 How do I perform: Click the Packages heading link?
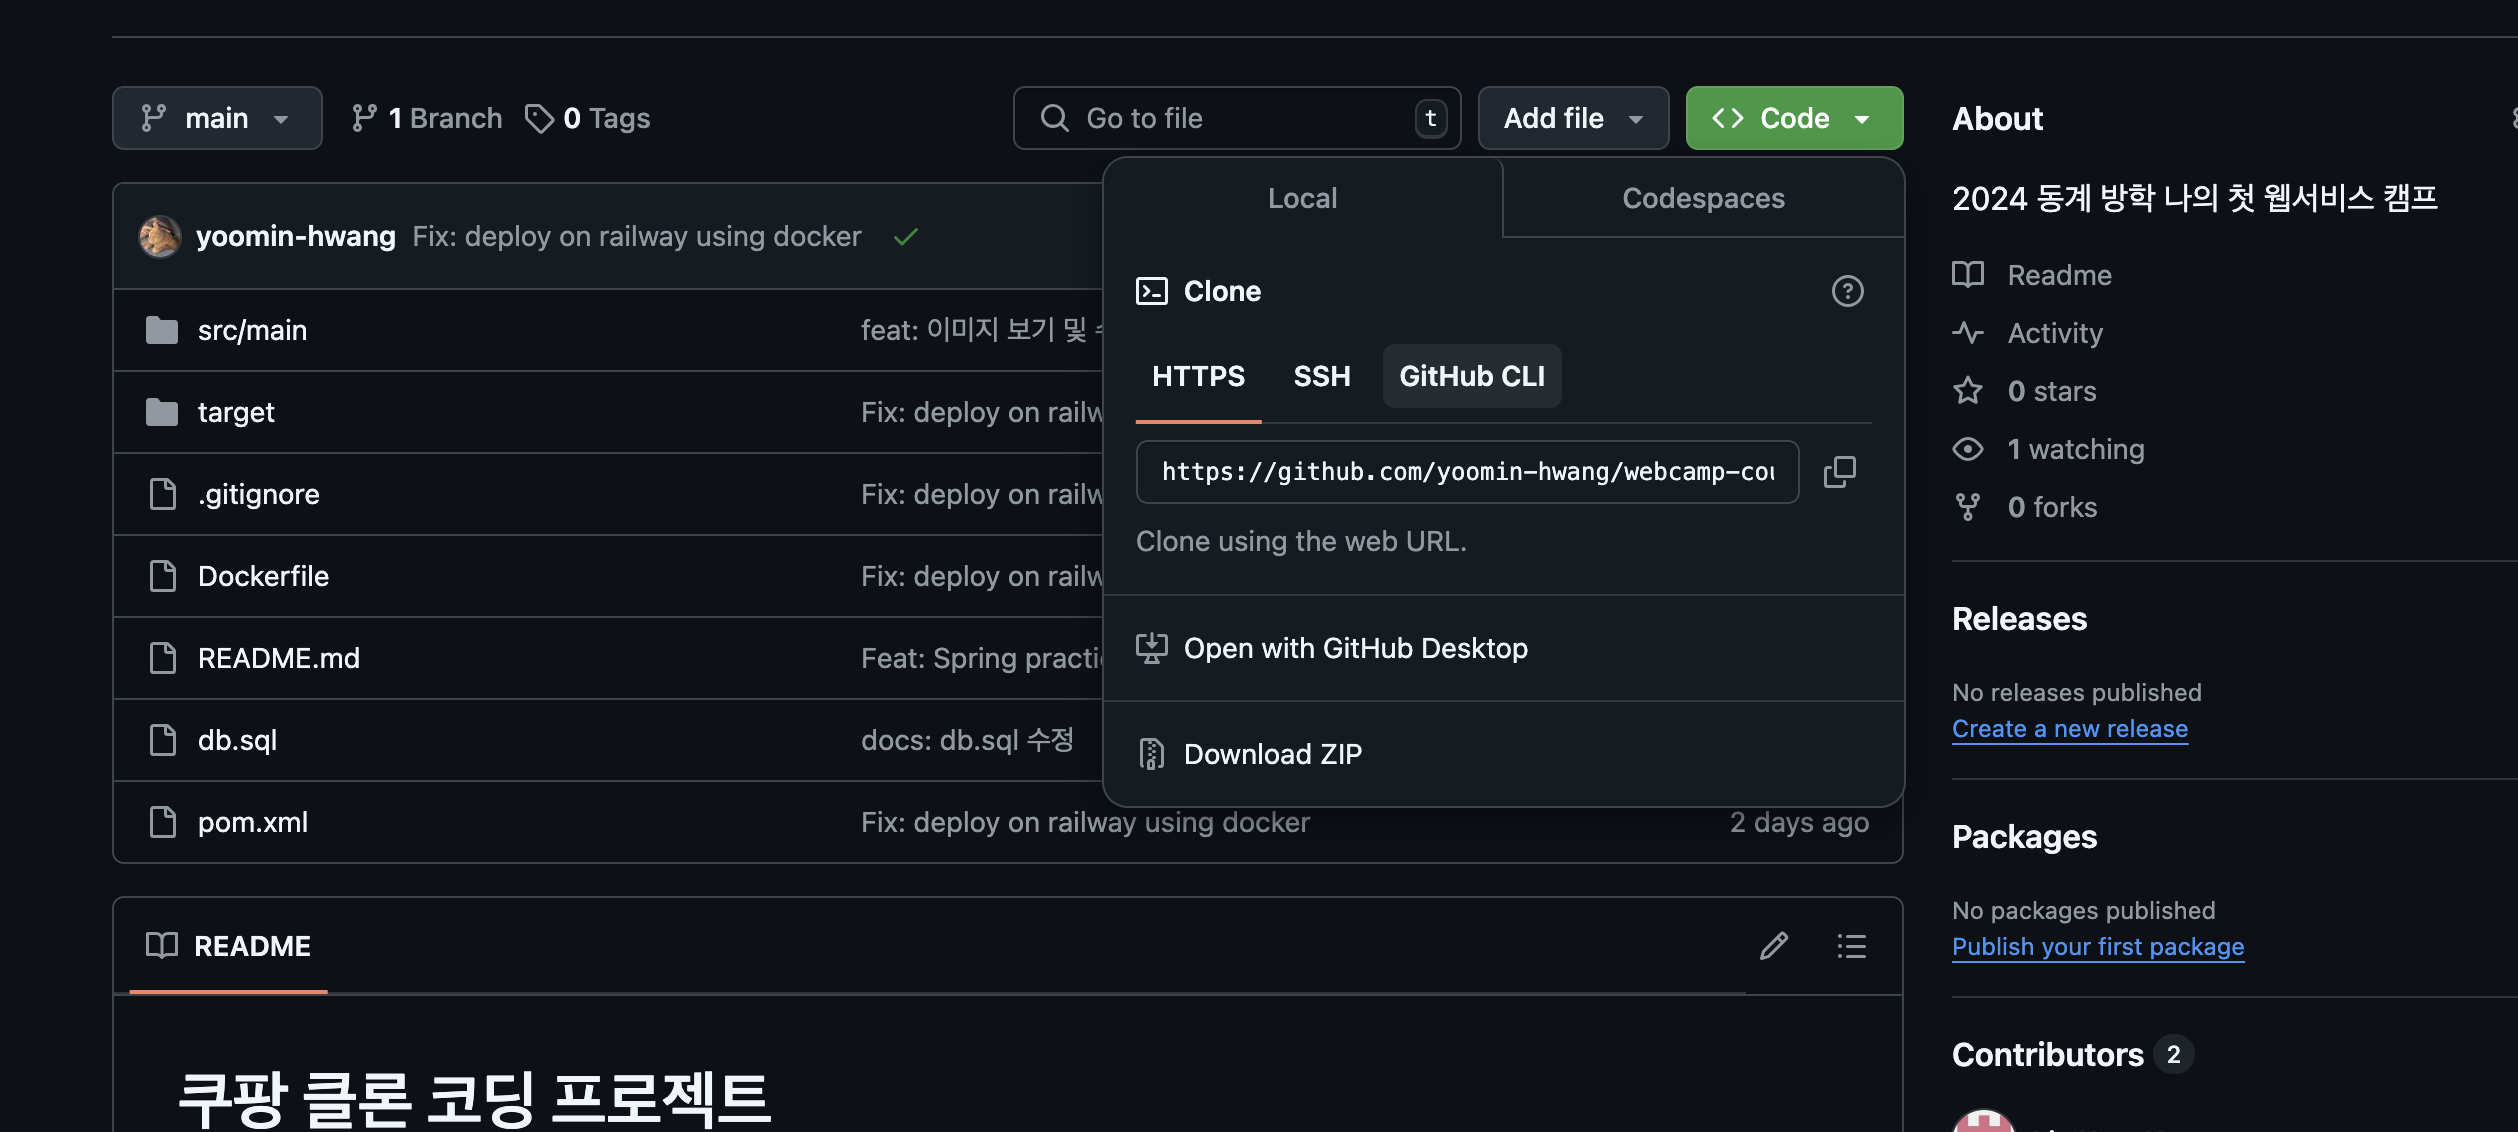2024,837
